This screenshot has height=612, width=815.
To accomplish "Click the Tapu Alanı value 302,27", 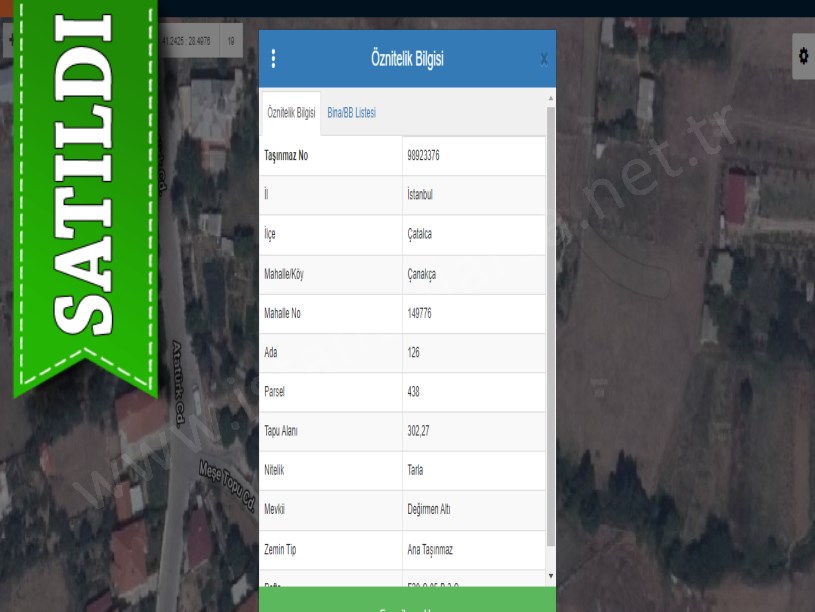I will 419,431.
